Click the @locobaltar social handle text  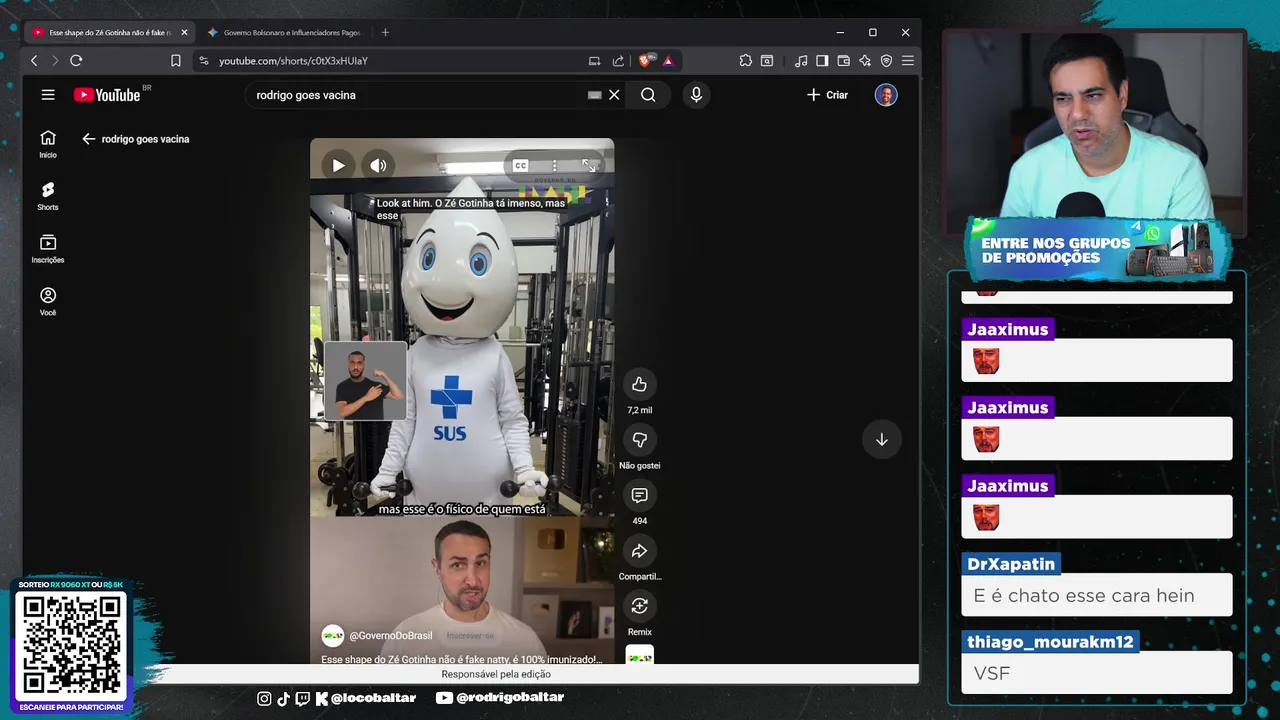coord(373,698)
